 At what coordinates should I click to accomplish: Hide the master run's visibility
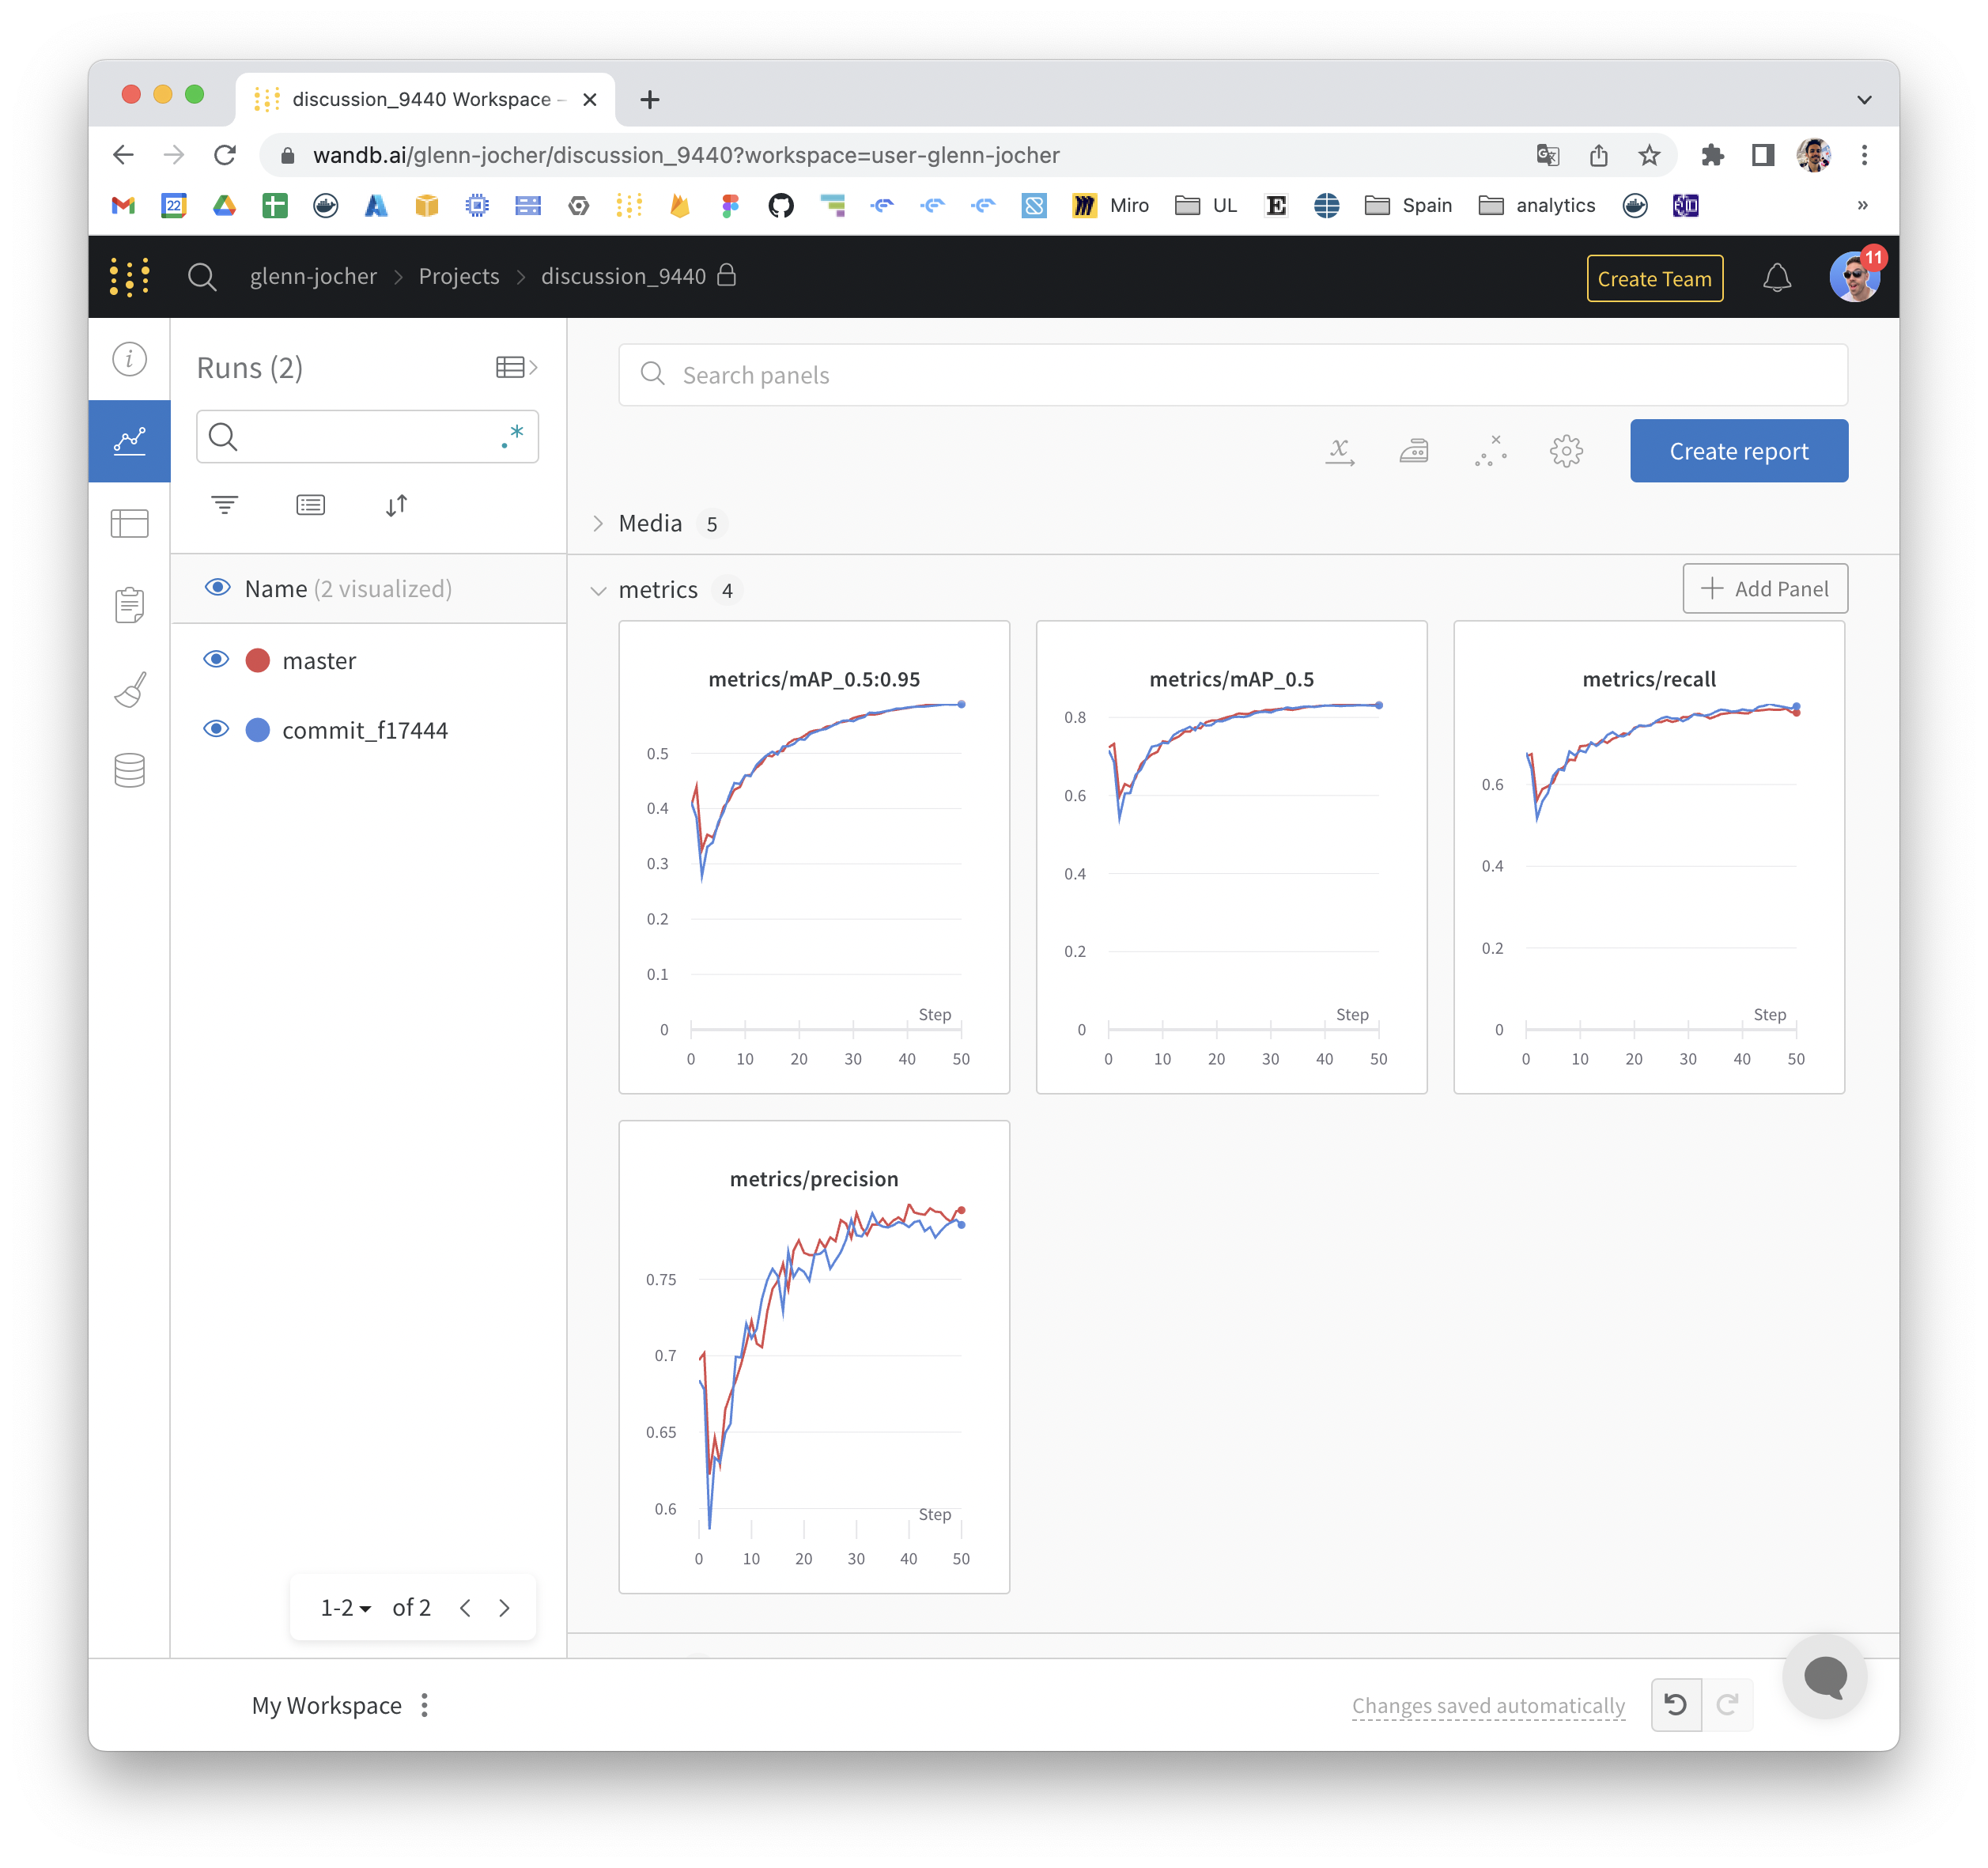(216, 659)
